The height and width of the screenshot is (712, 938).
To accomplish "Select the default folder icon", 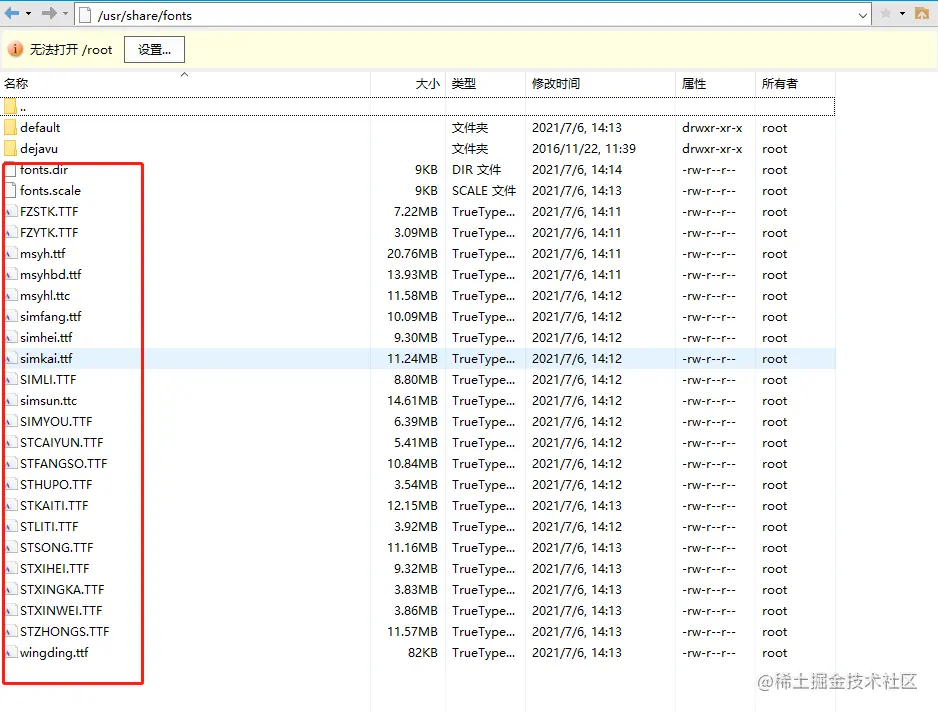I will pos(10,127).
